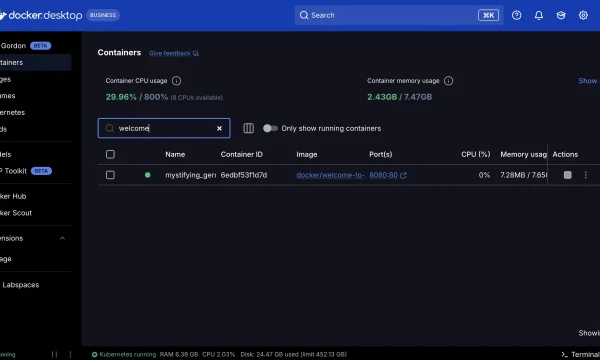The image size is (600, 360).
Task: Click the Give feedback link
Action: pos(174,53)
